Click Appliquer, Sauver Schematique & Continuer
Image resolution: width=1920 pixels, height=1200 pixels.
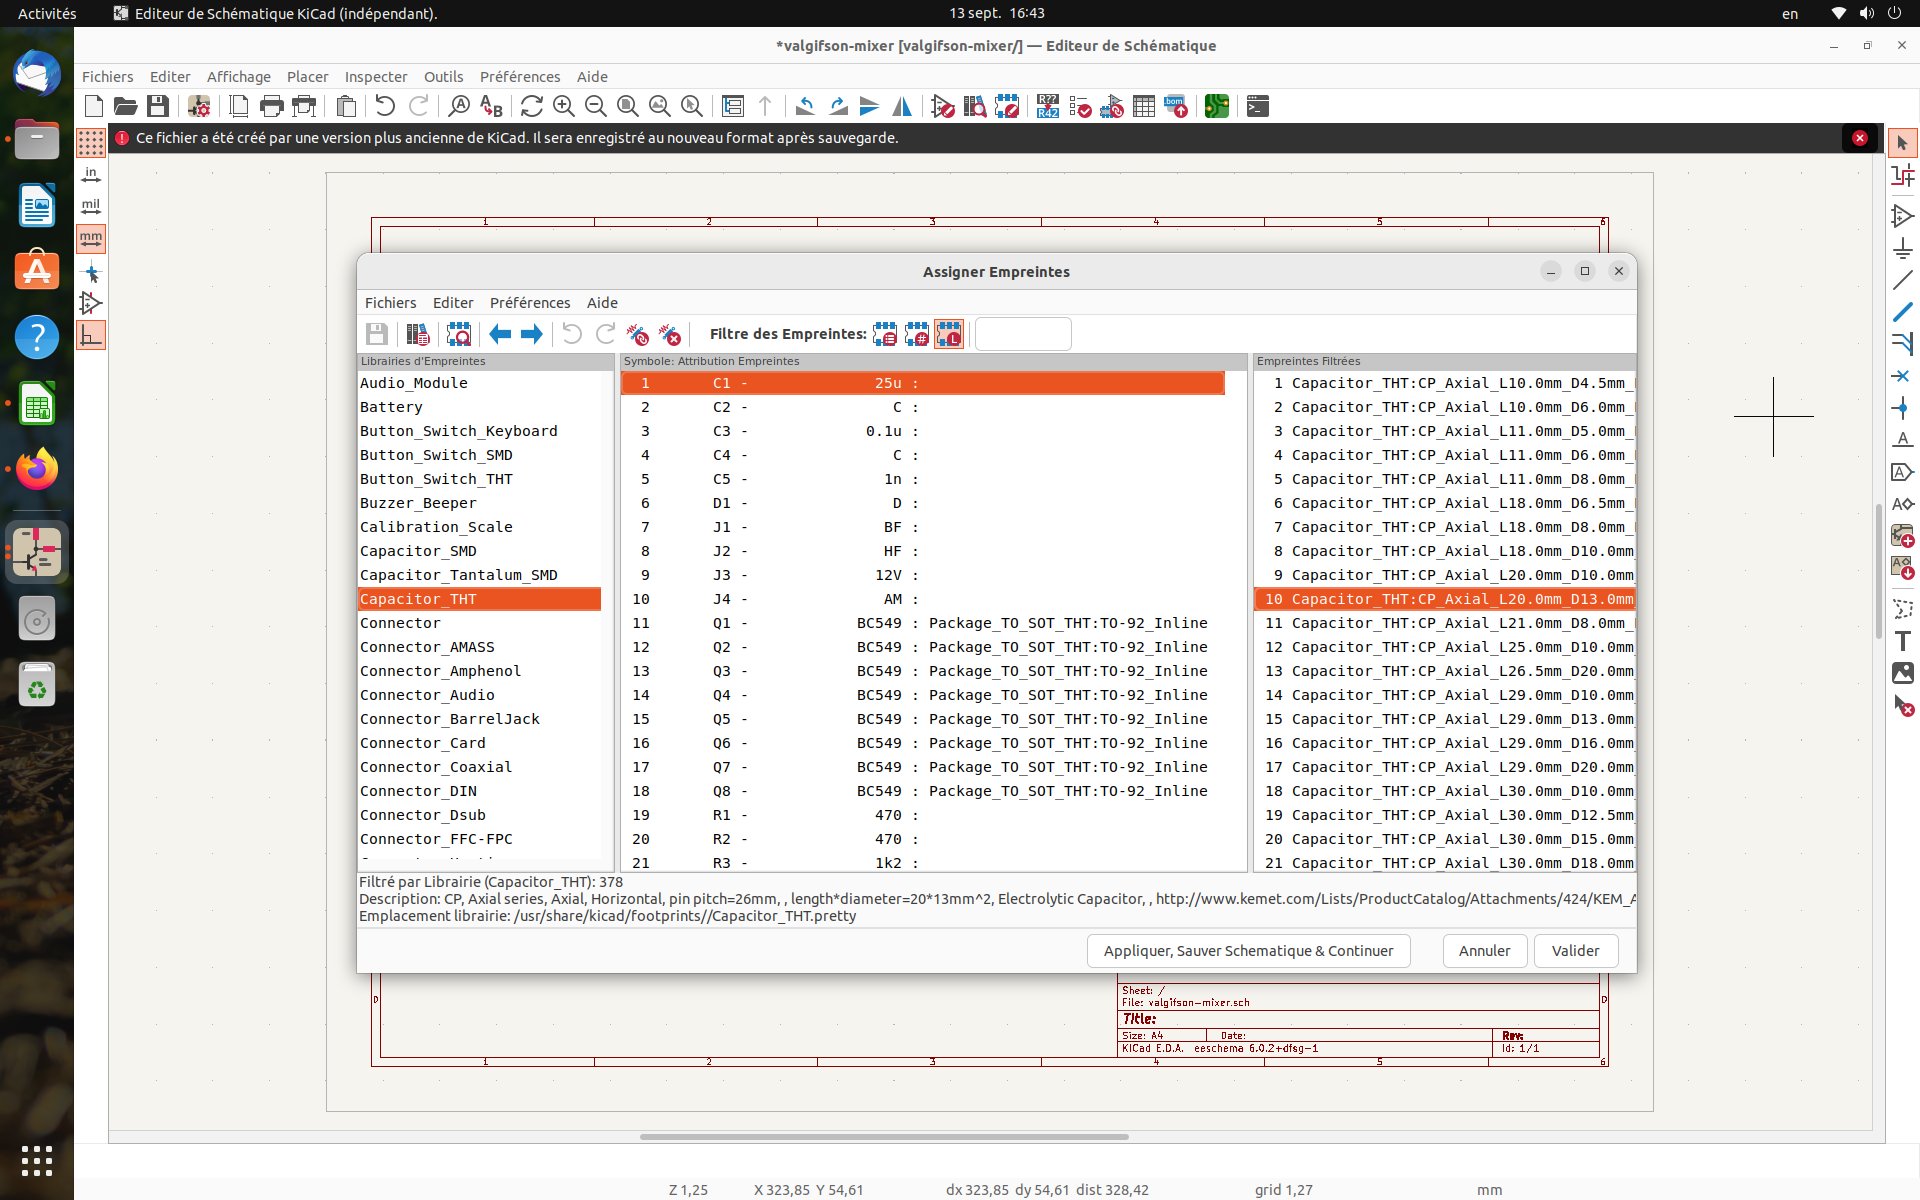point(1248,951)
